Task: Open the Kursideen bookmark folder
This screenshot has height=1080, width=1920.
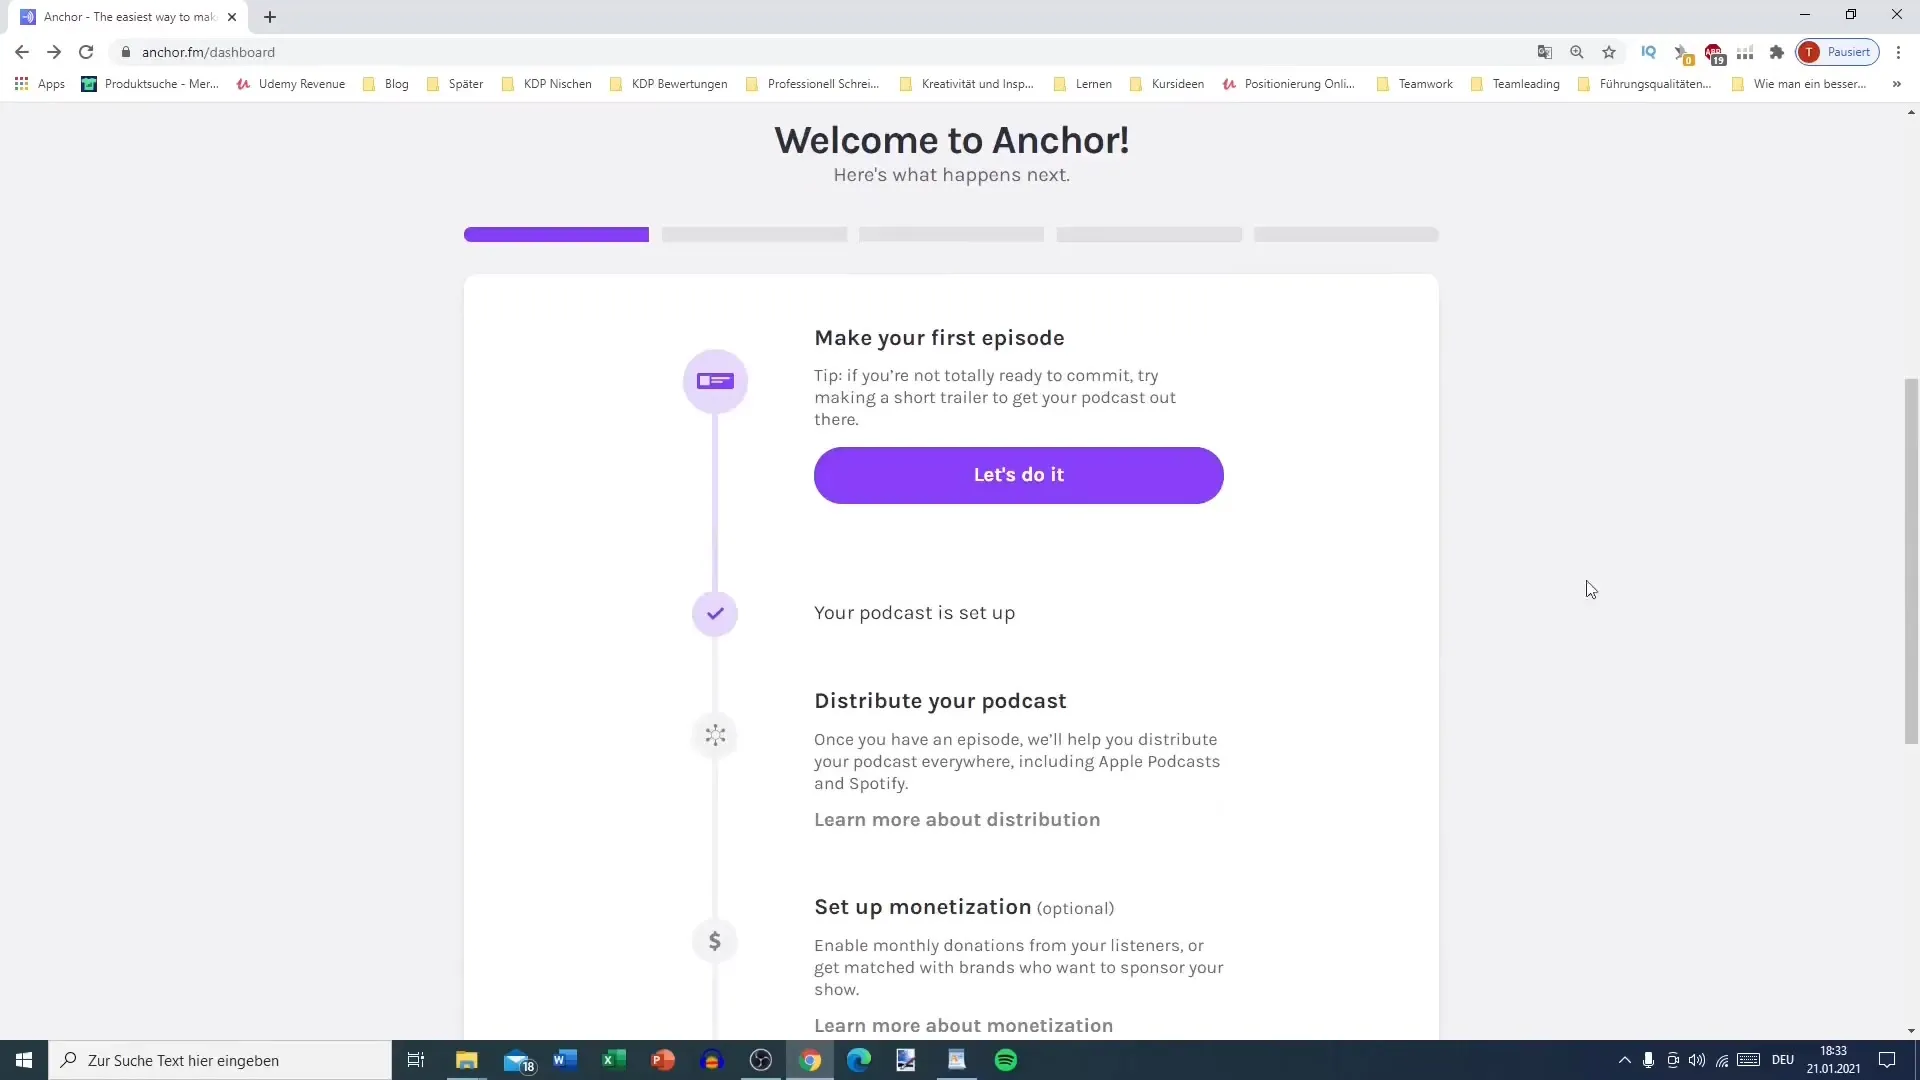Action: pos(1167,84)
